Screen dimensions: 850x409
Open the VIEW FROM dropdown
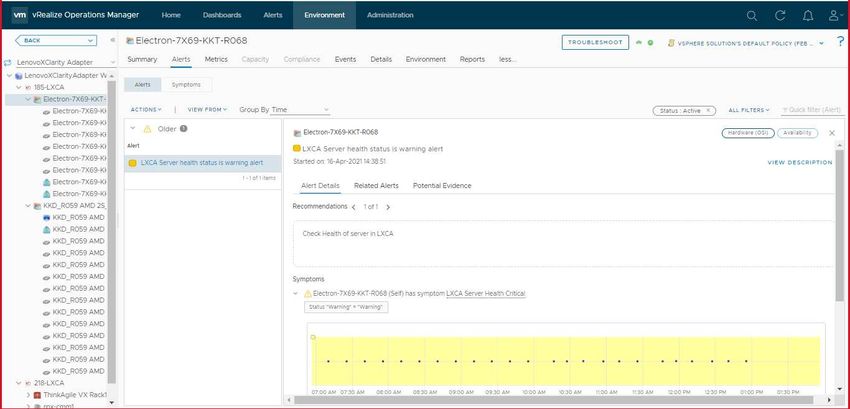click(207, 110)
